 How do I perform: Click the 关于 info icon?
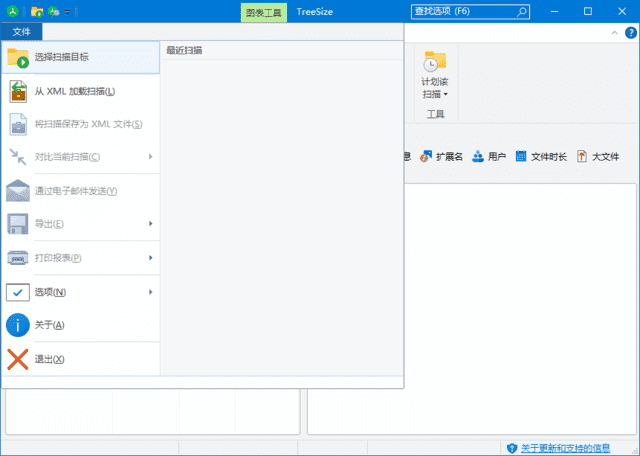coord(19,325)
